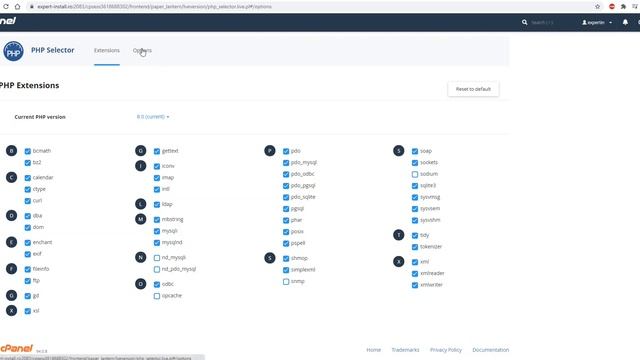Toggle the mbstring extension checkbox

click(157, 220)
